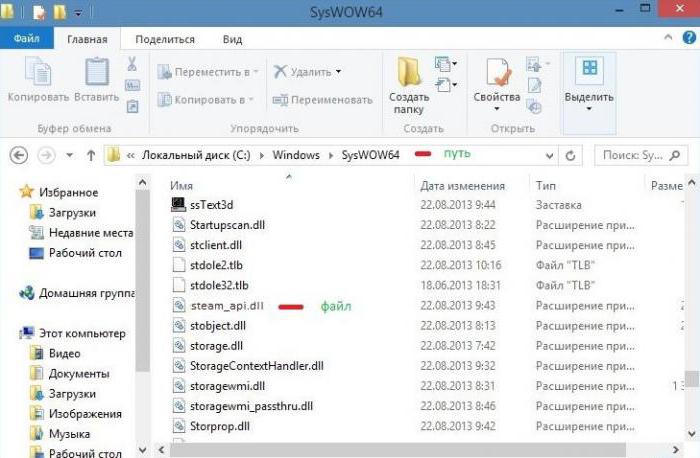Open the Delete (Удалить) dropdown arrow
This screenshot has width=700, height=458.
[338, 71]
